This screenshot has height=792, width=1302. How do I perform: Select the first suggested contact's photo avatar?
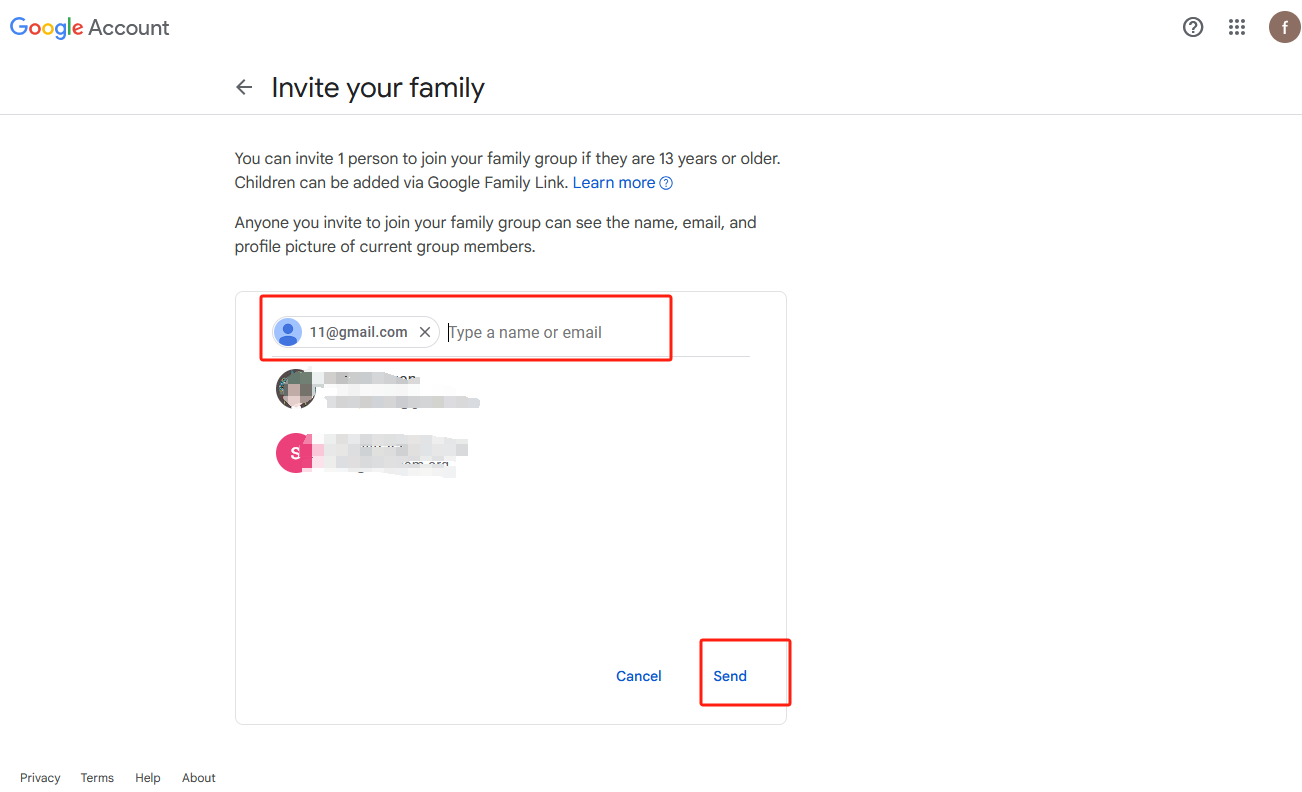295,389
